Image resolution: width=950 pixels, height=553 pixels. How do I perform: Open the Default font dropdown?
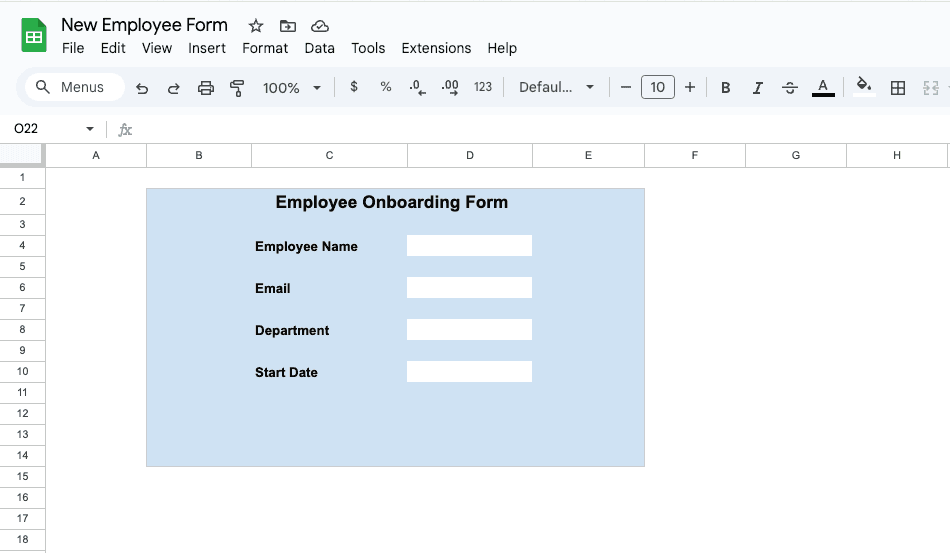click(x=556, y=87)
